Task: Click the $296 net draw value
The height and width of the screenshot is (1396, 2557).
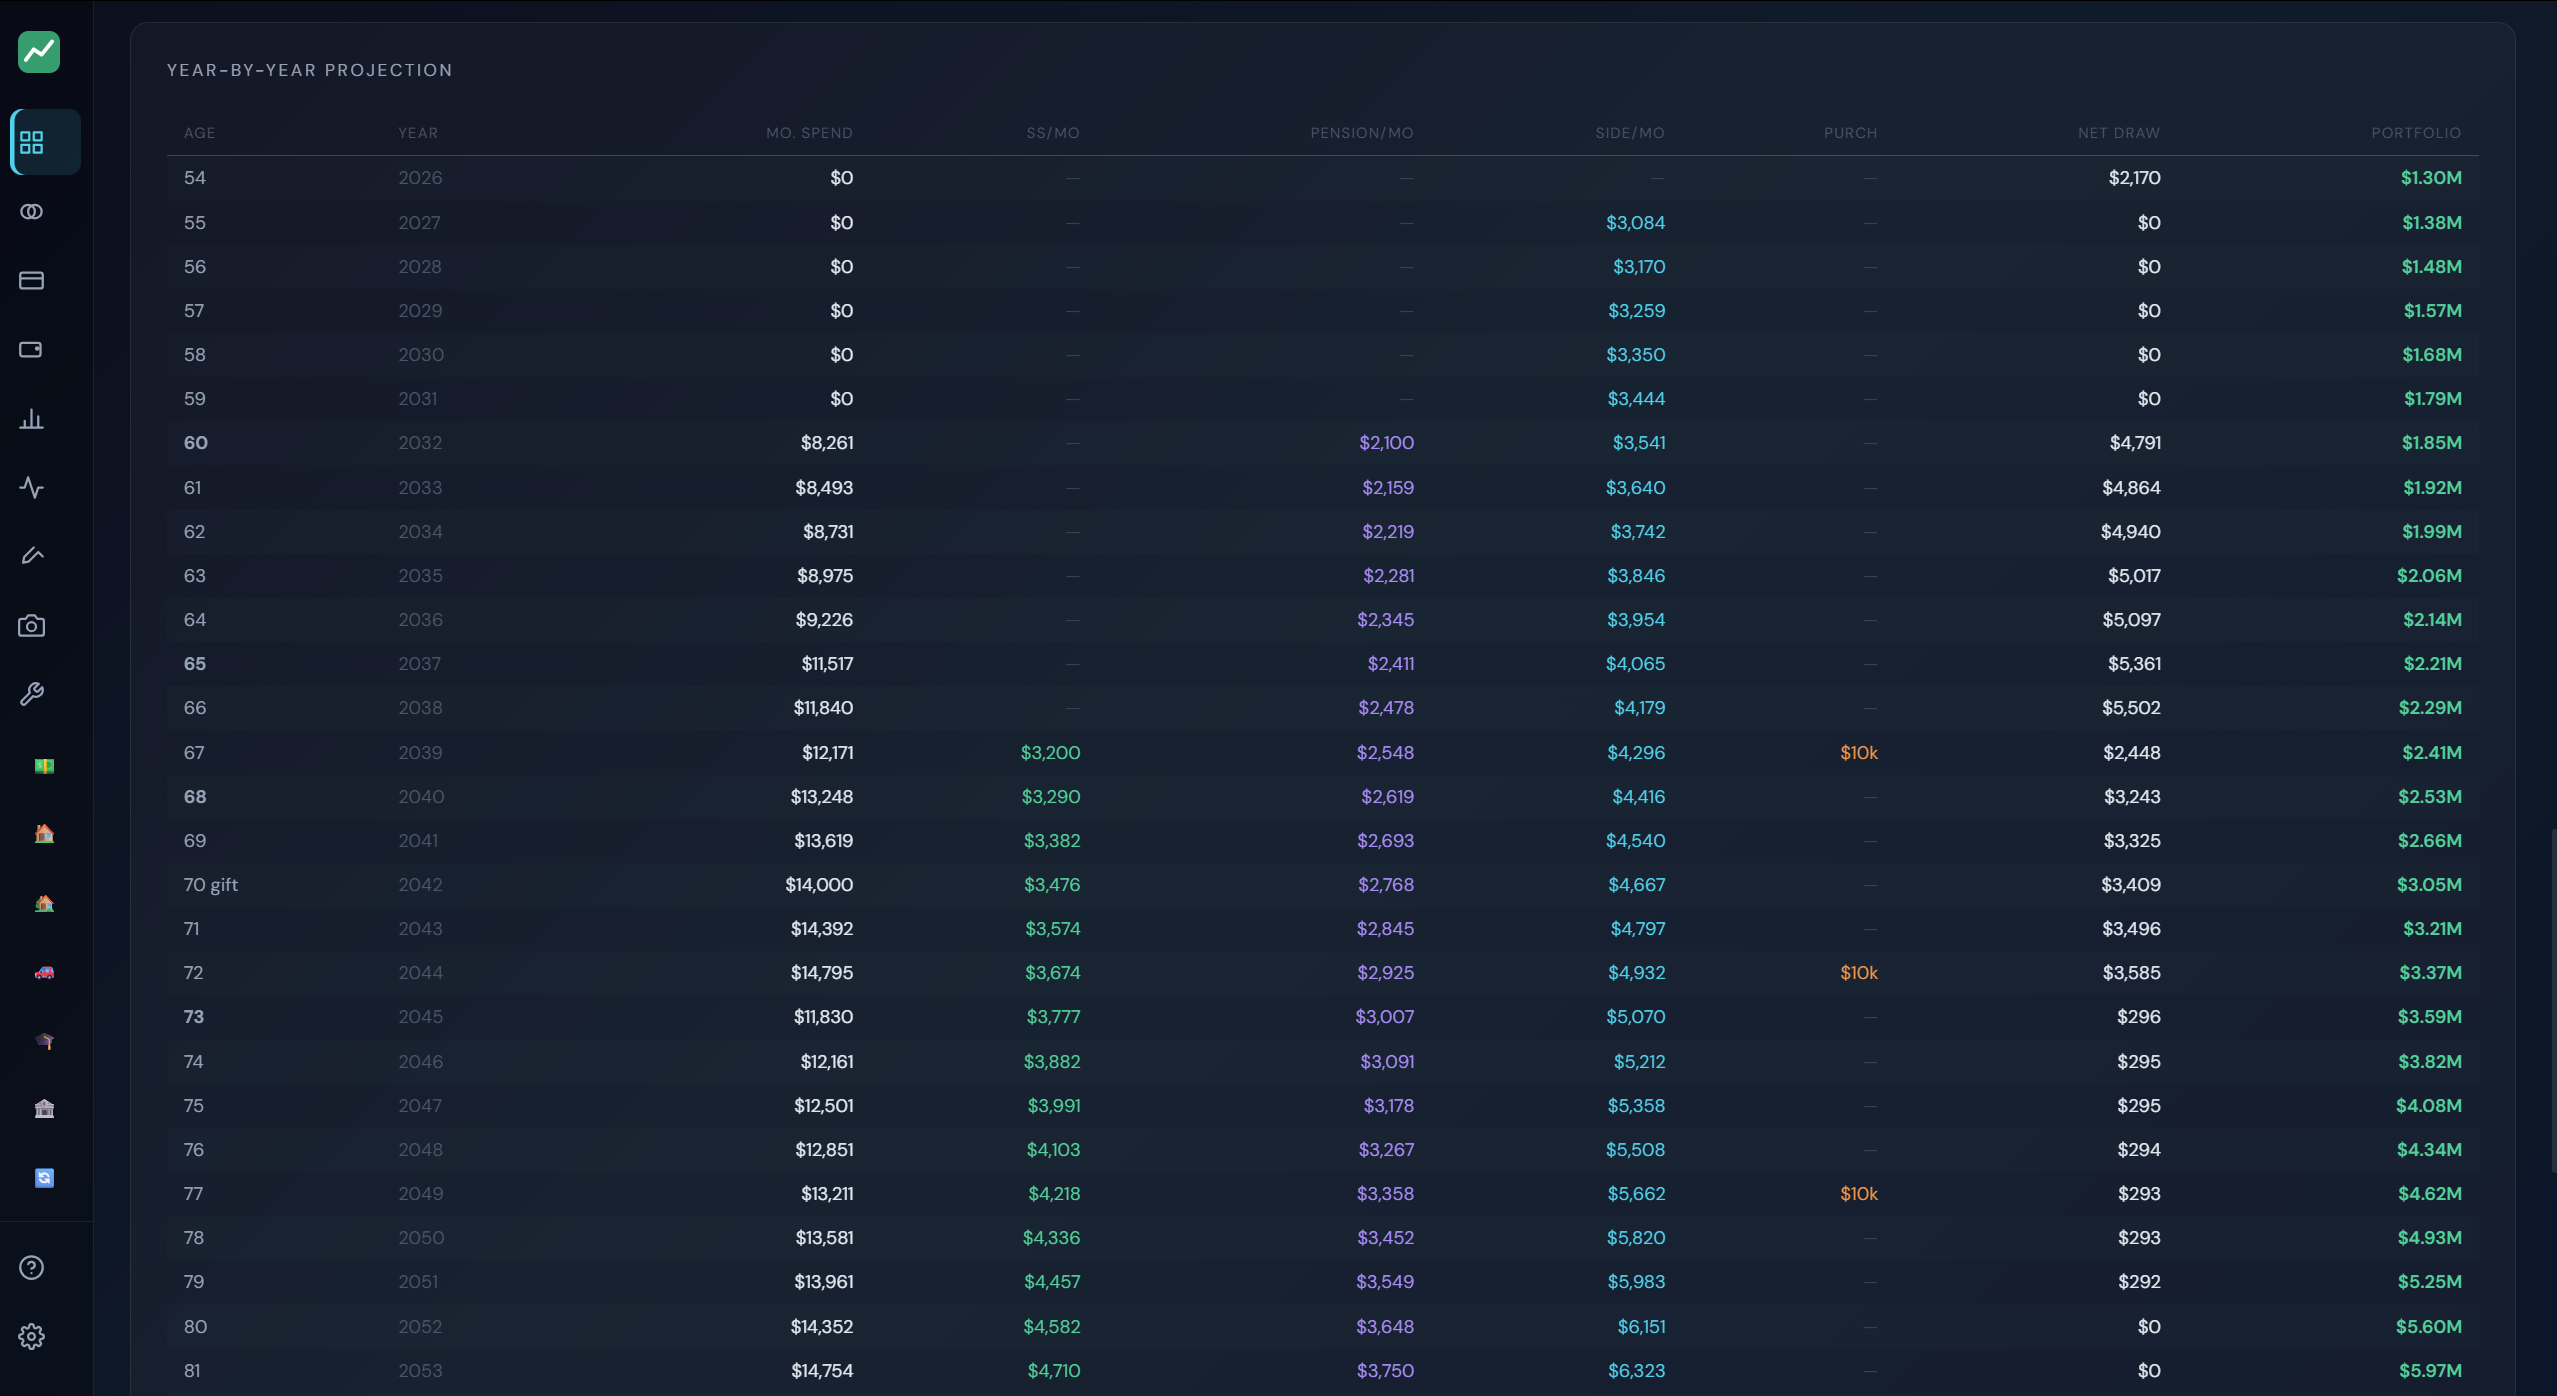Action: (x=2139, y=1017)
